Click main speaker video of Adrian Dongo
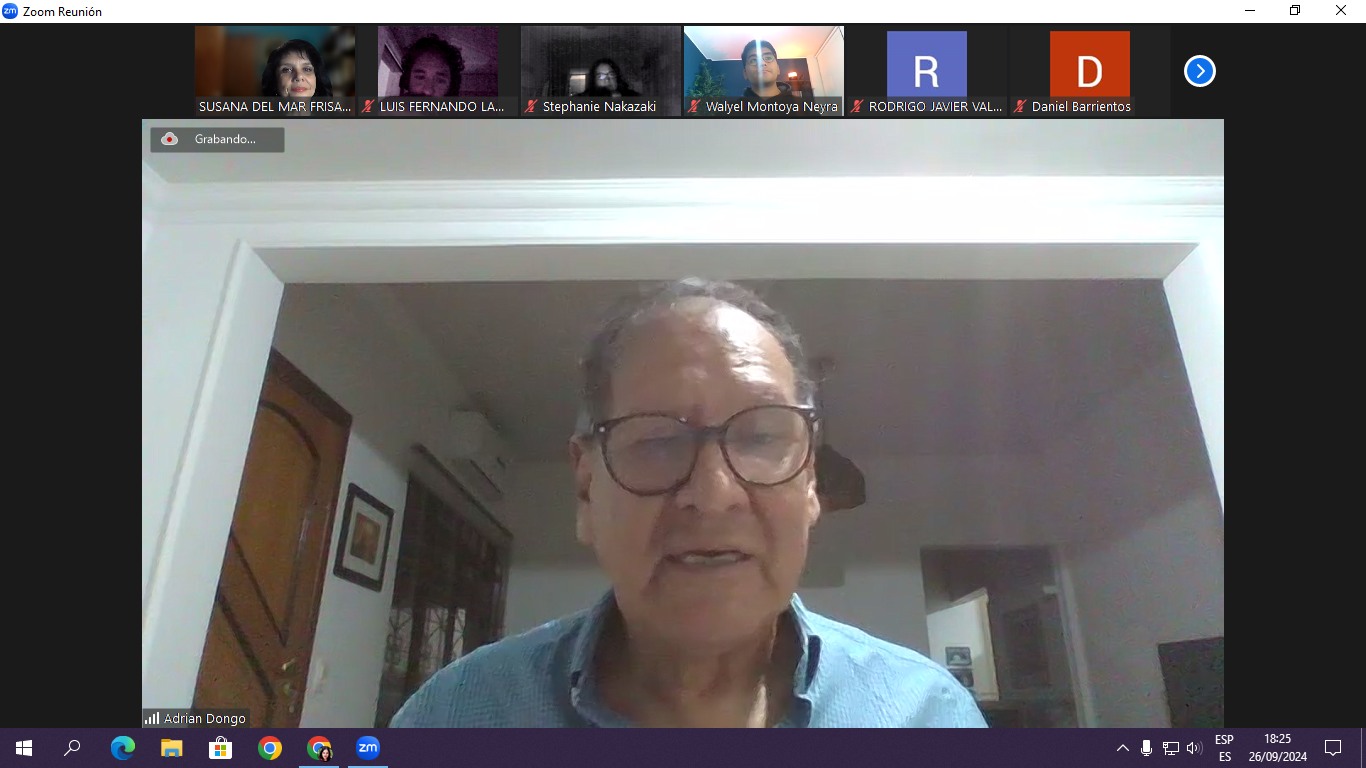Image resolution: width=1366 pixels, height=768 pixels. 683,423
